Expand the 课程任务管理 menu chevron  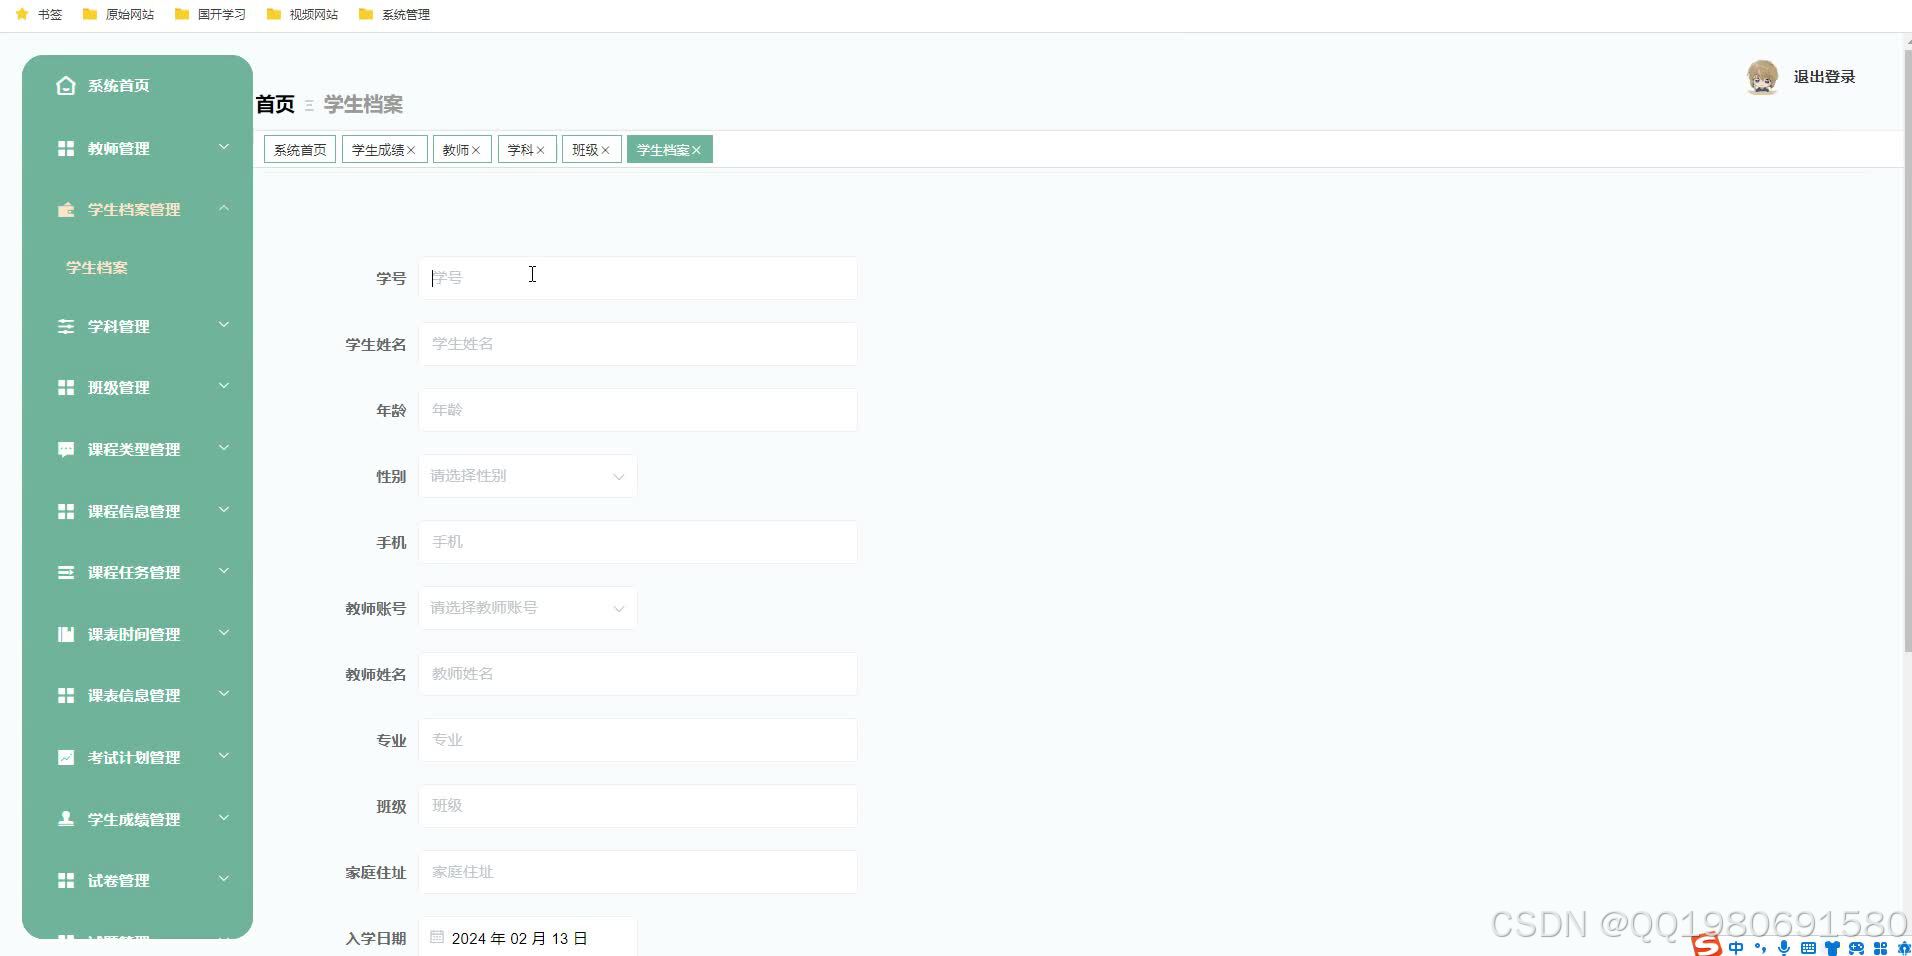point(224,571)
